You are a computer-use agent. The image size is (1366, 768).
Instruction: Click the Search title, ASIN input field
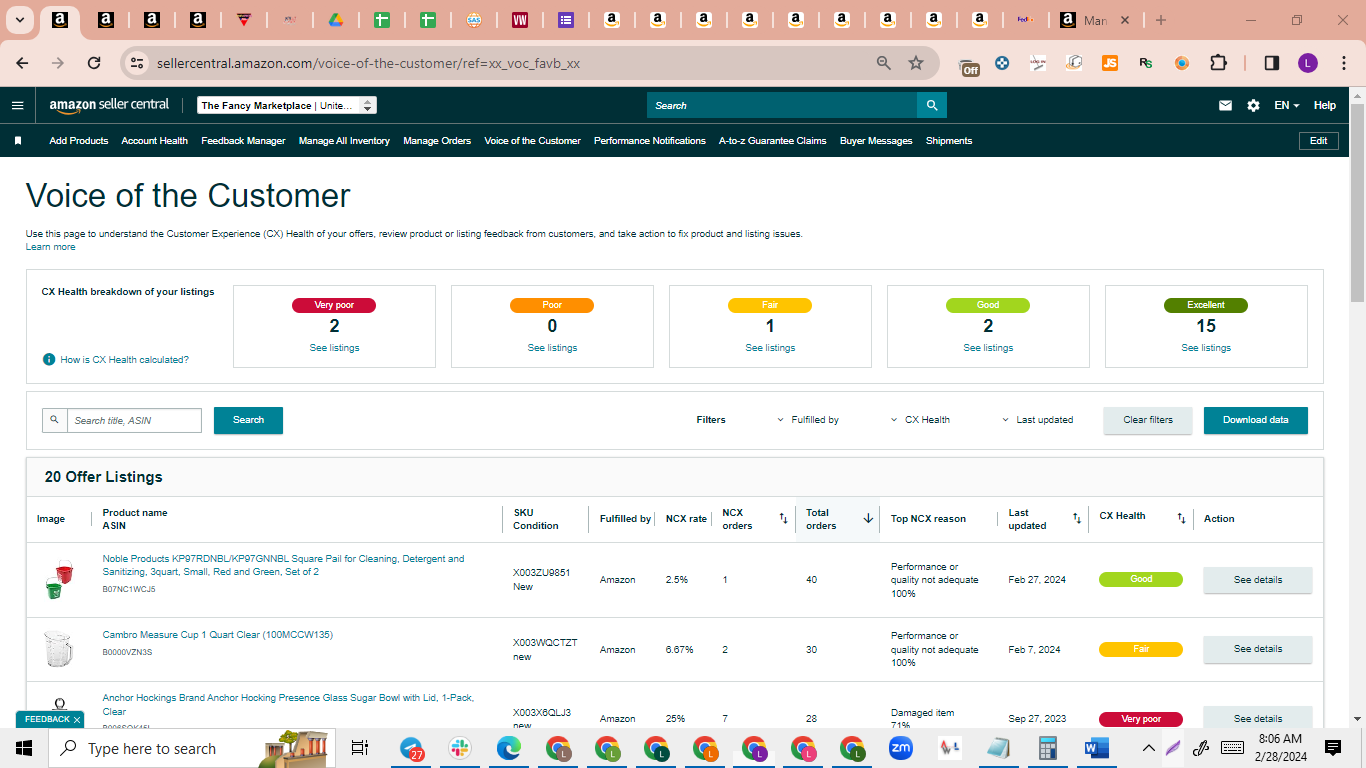pyautogui.click(x=134, y=420)
